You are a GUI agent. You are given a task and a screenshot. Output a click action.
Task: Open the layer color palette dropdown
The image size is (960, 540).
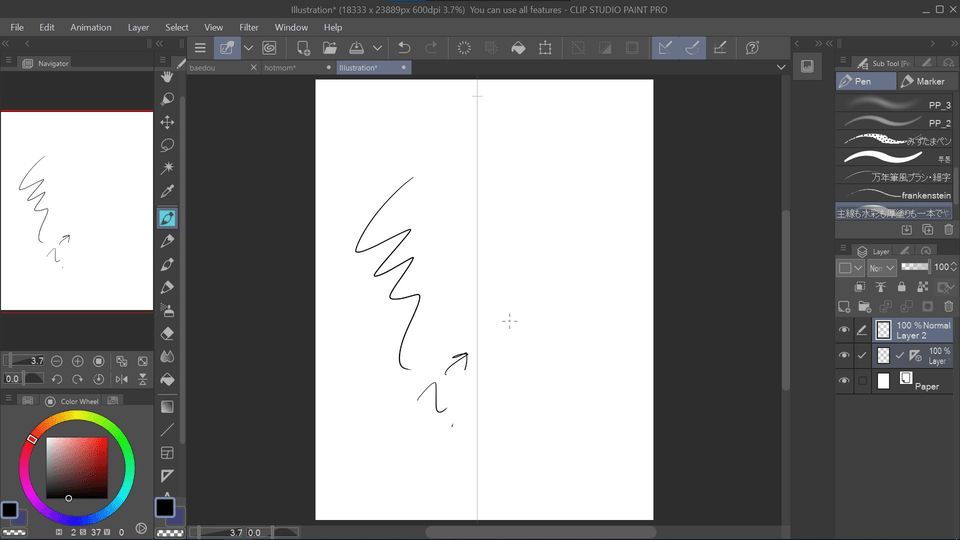(x=850, y=268)
